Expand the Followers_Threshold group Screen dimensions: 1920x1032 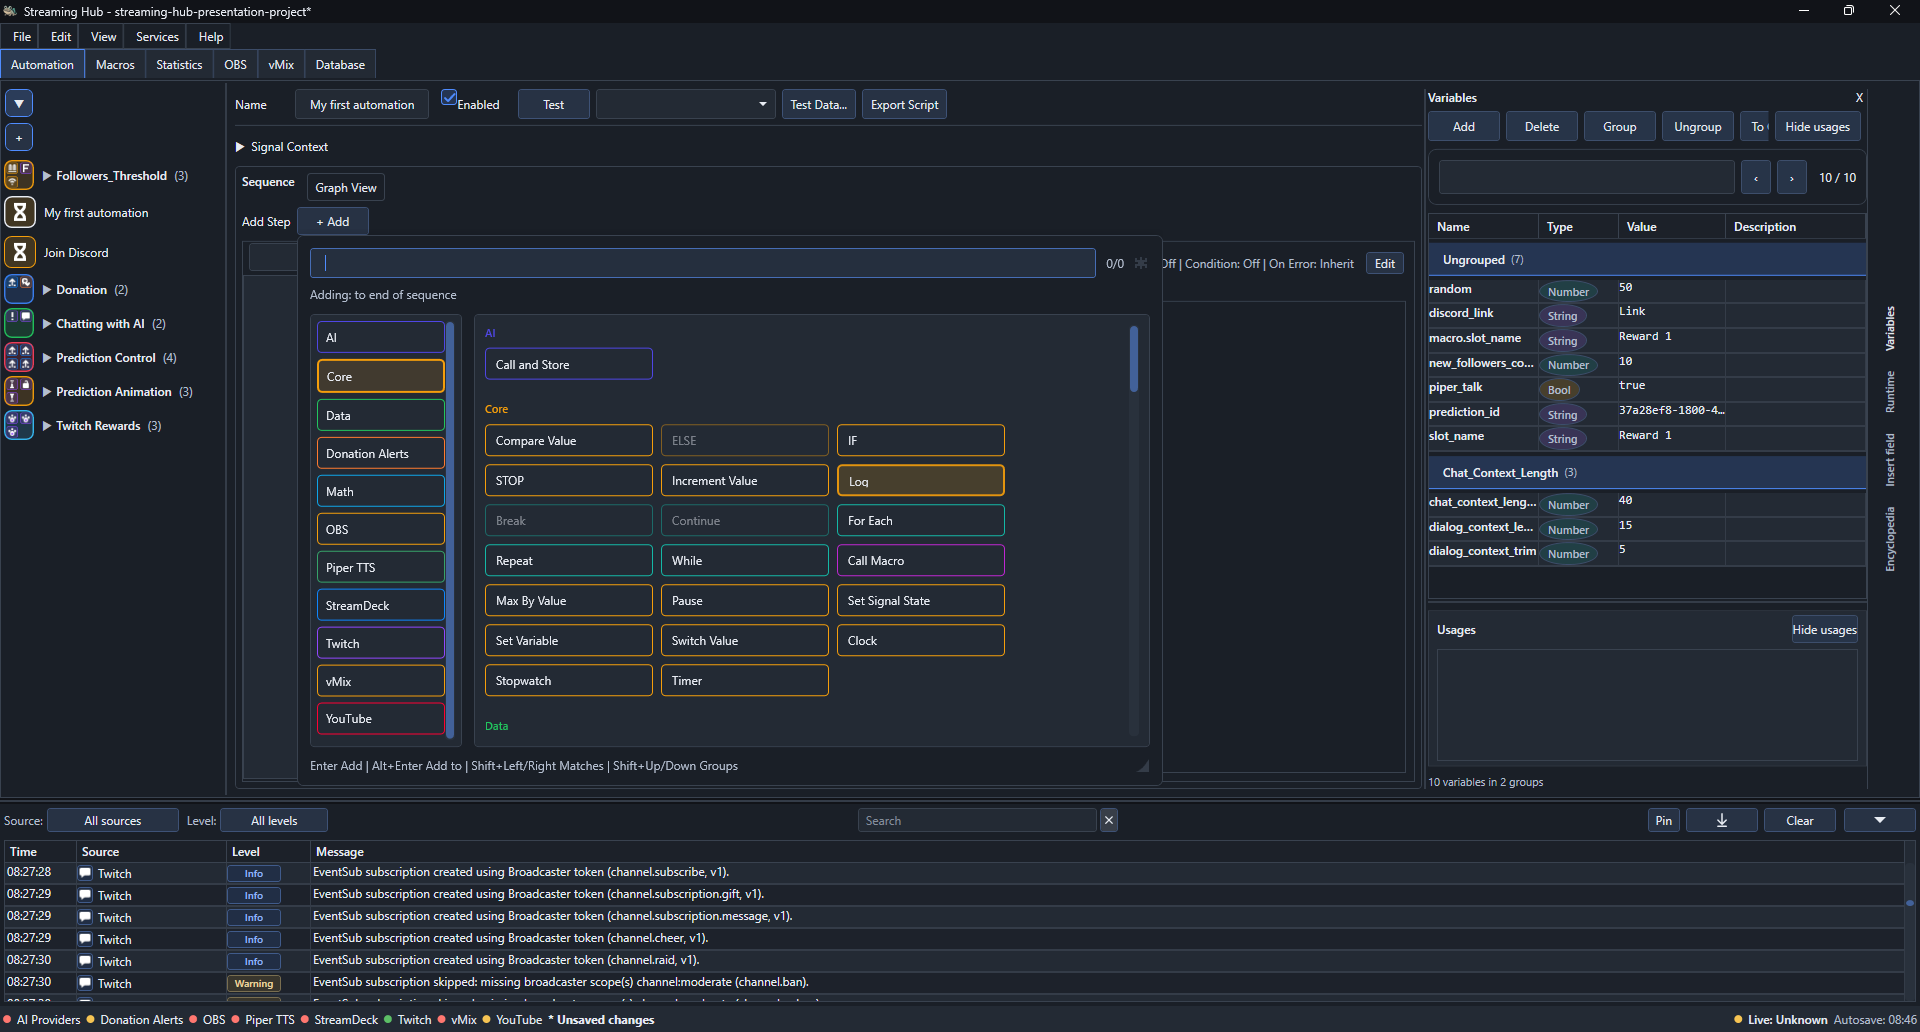click(x=47, y=176)
